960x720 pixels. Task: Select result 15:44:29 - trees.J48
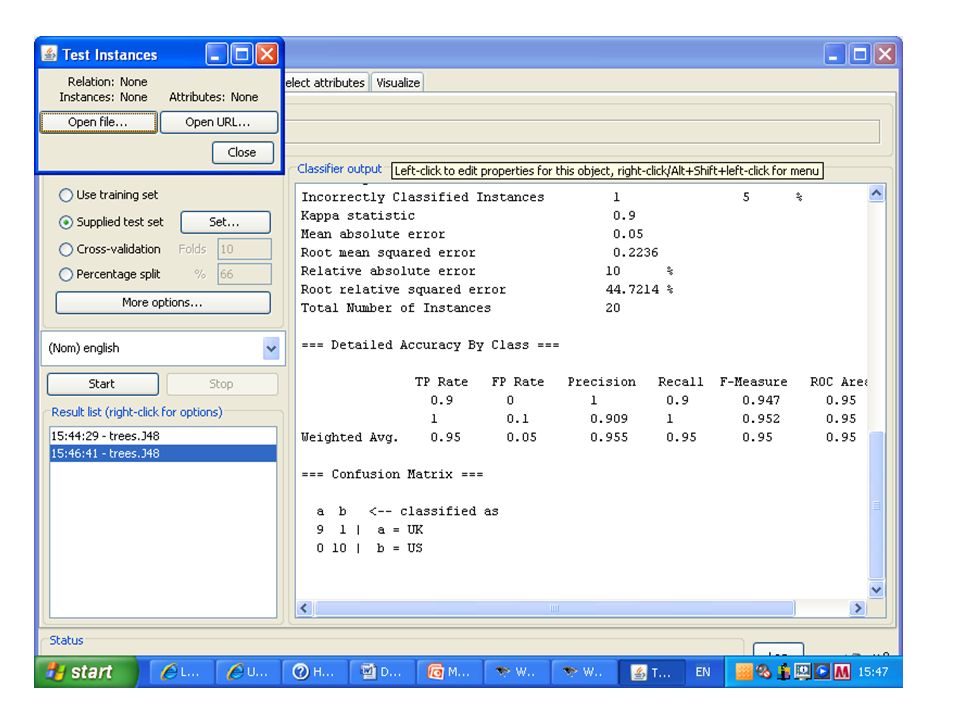pos(163,436)
